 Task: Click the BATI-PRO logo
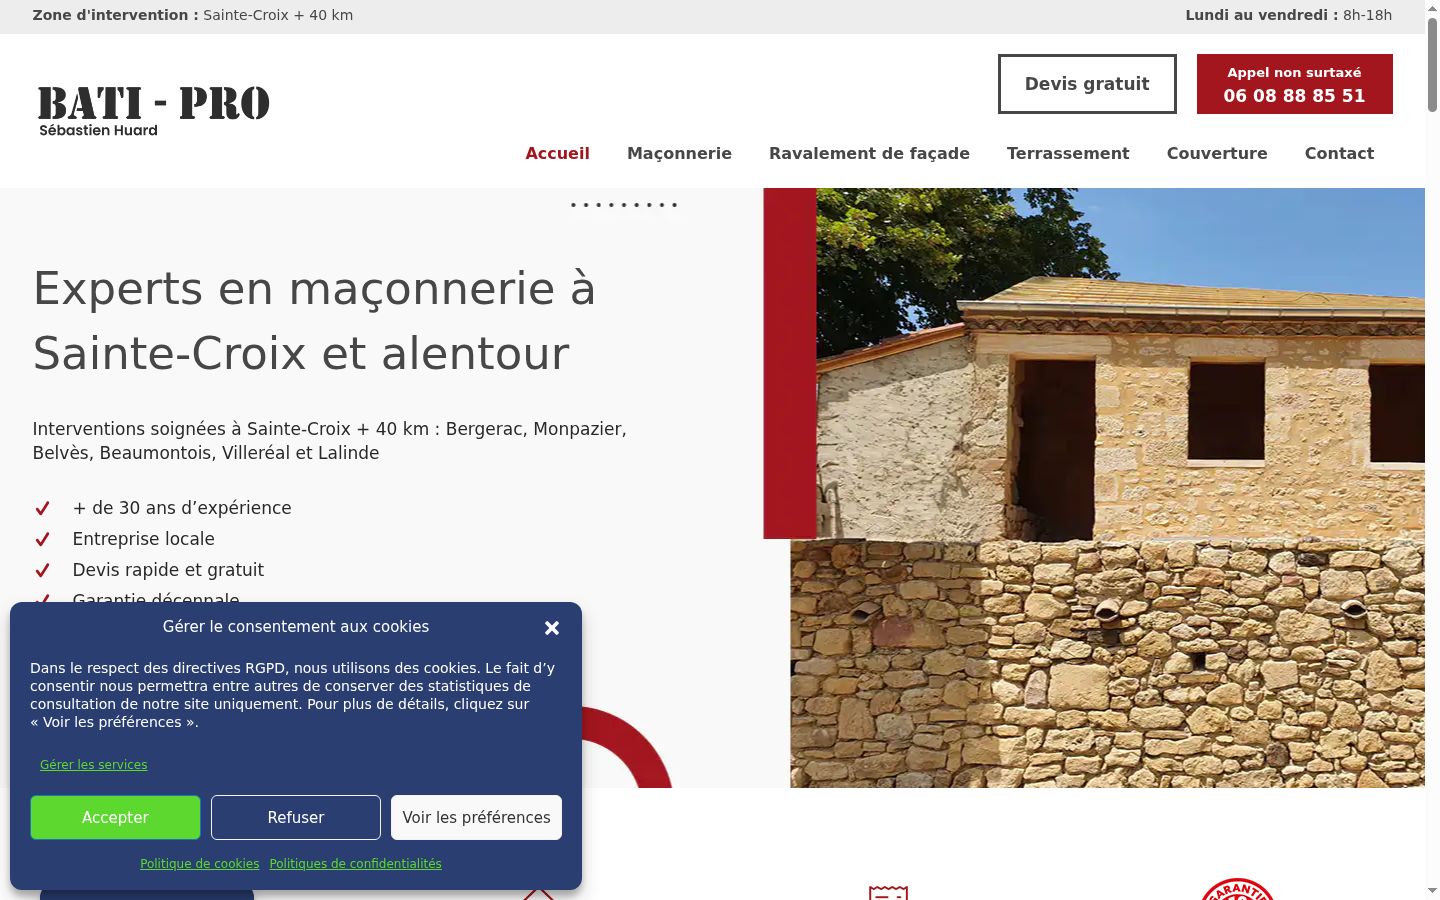point(154,111)
